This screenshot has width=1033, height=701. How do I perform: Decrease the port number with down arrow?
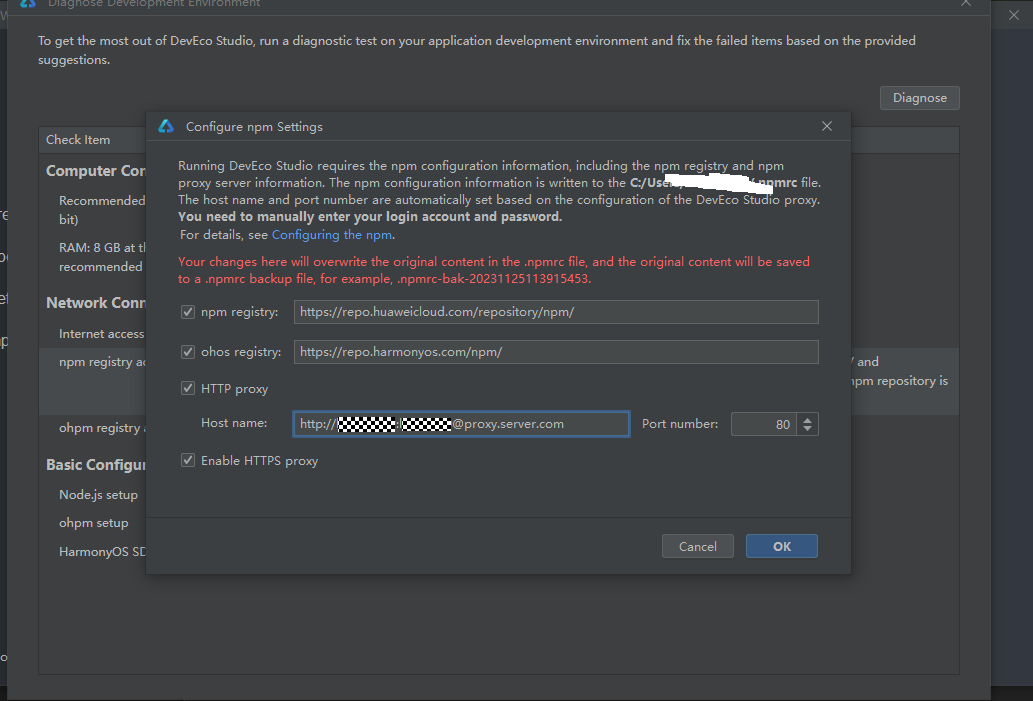(x=808, y=430)
